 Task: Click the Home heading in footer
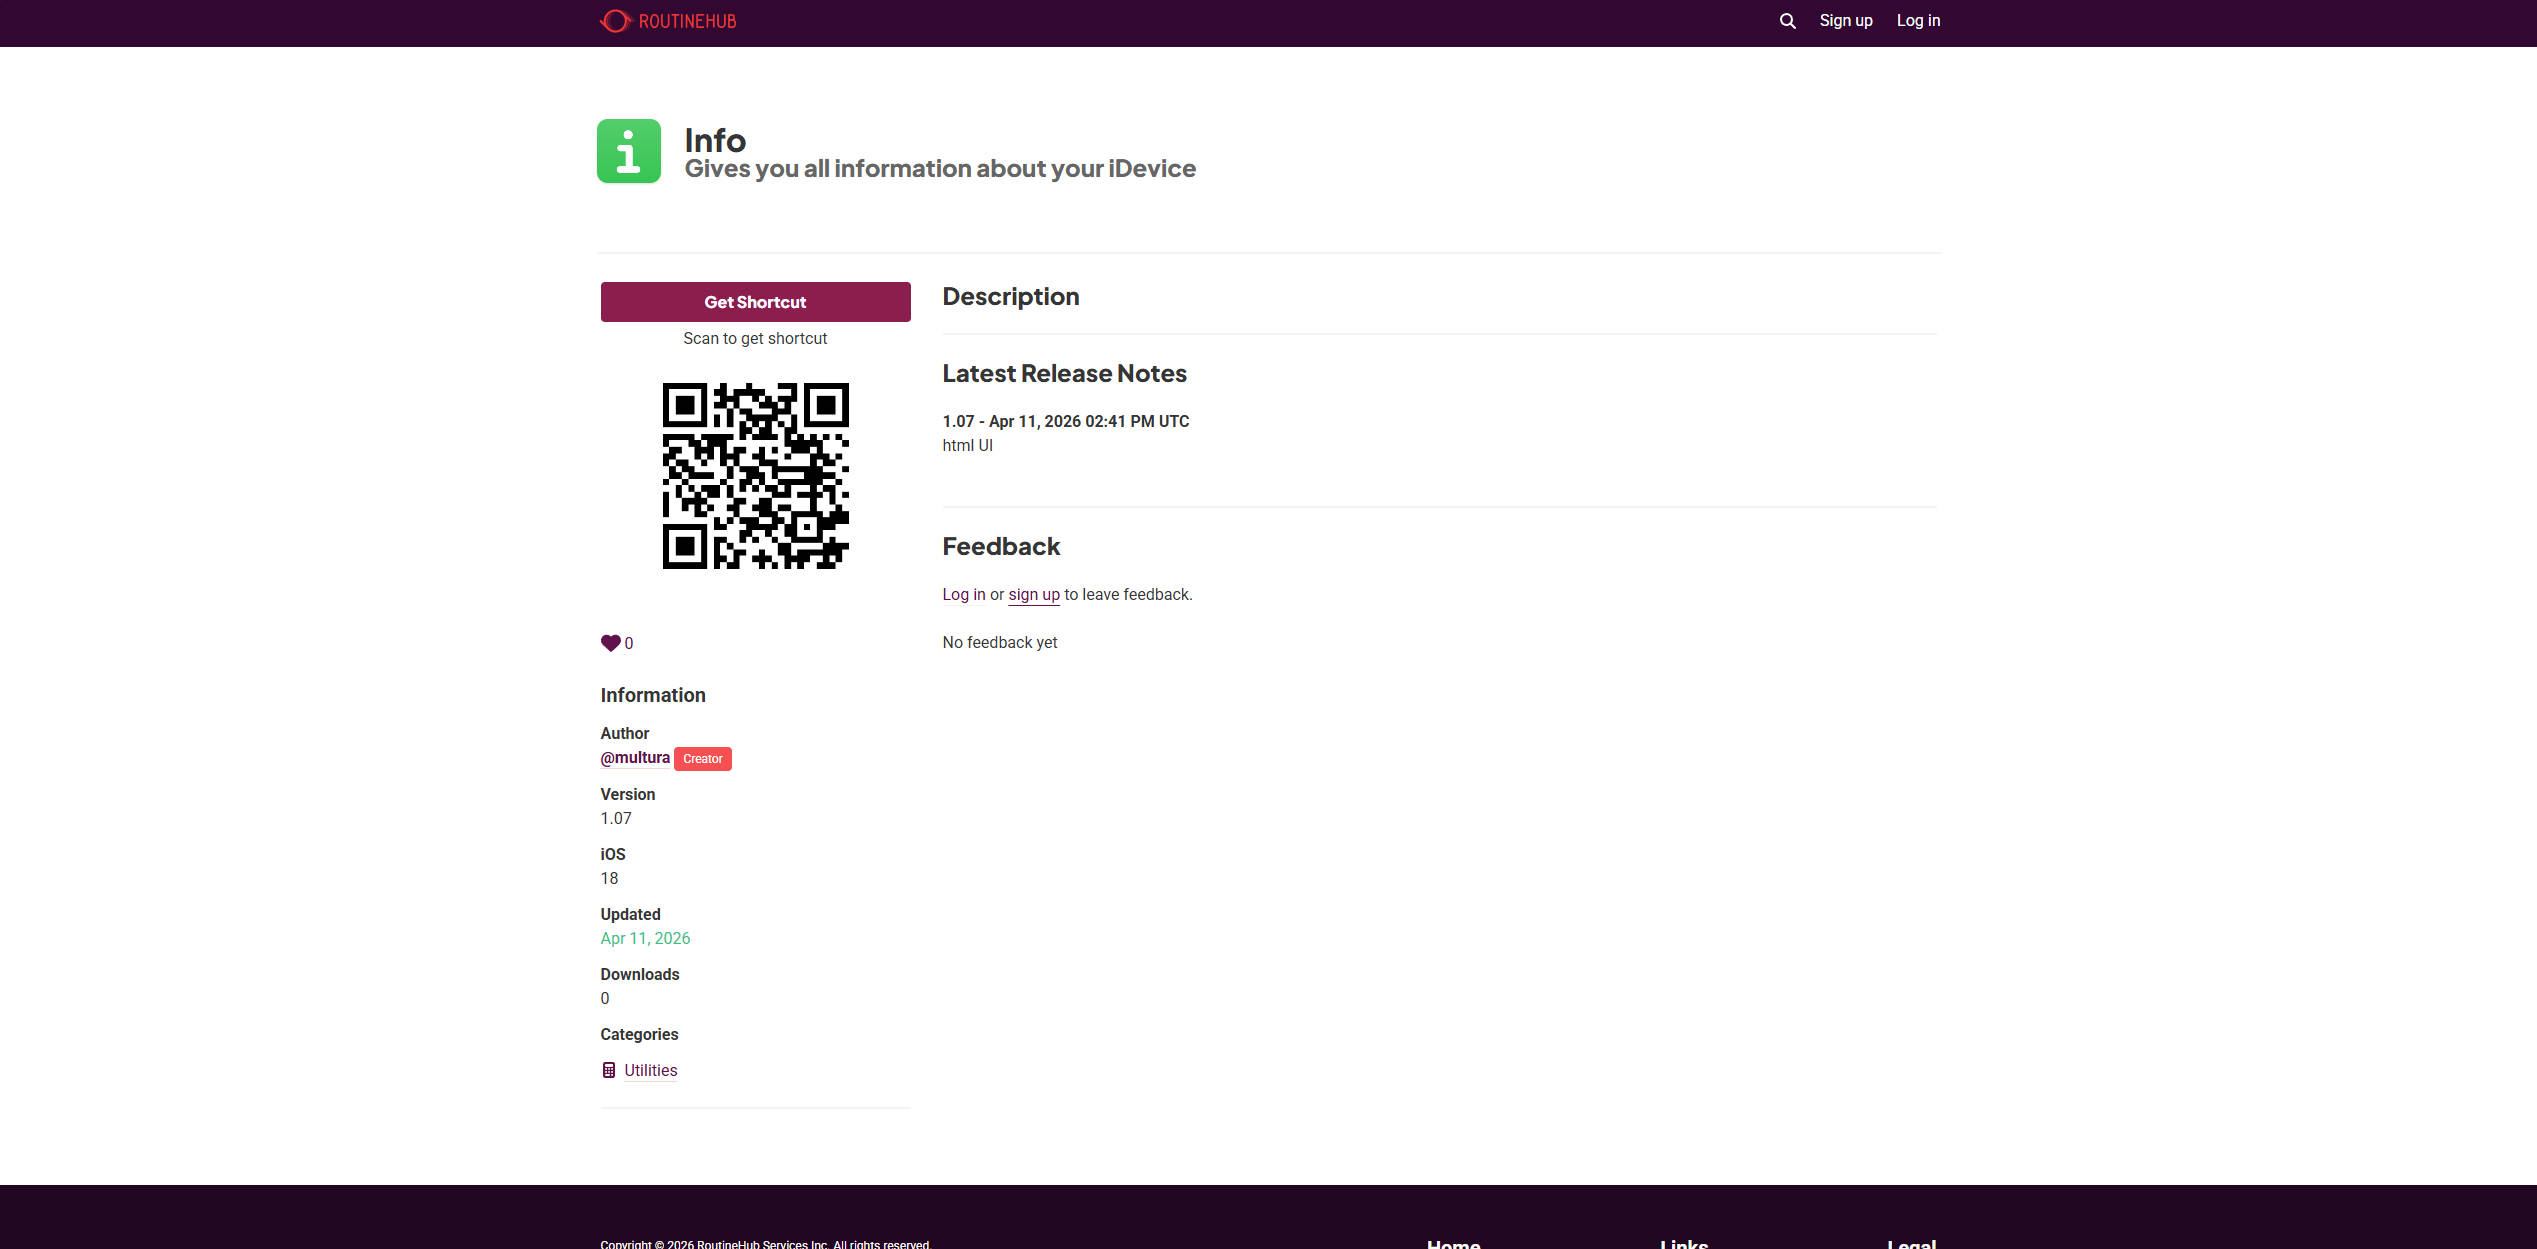pyautogui.click(x=1453, y=1243)
